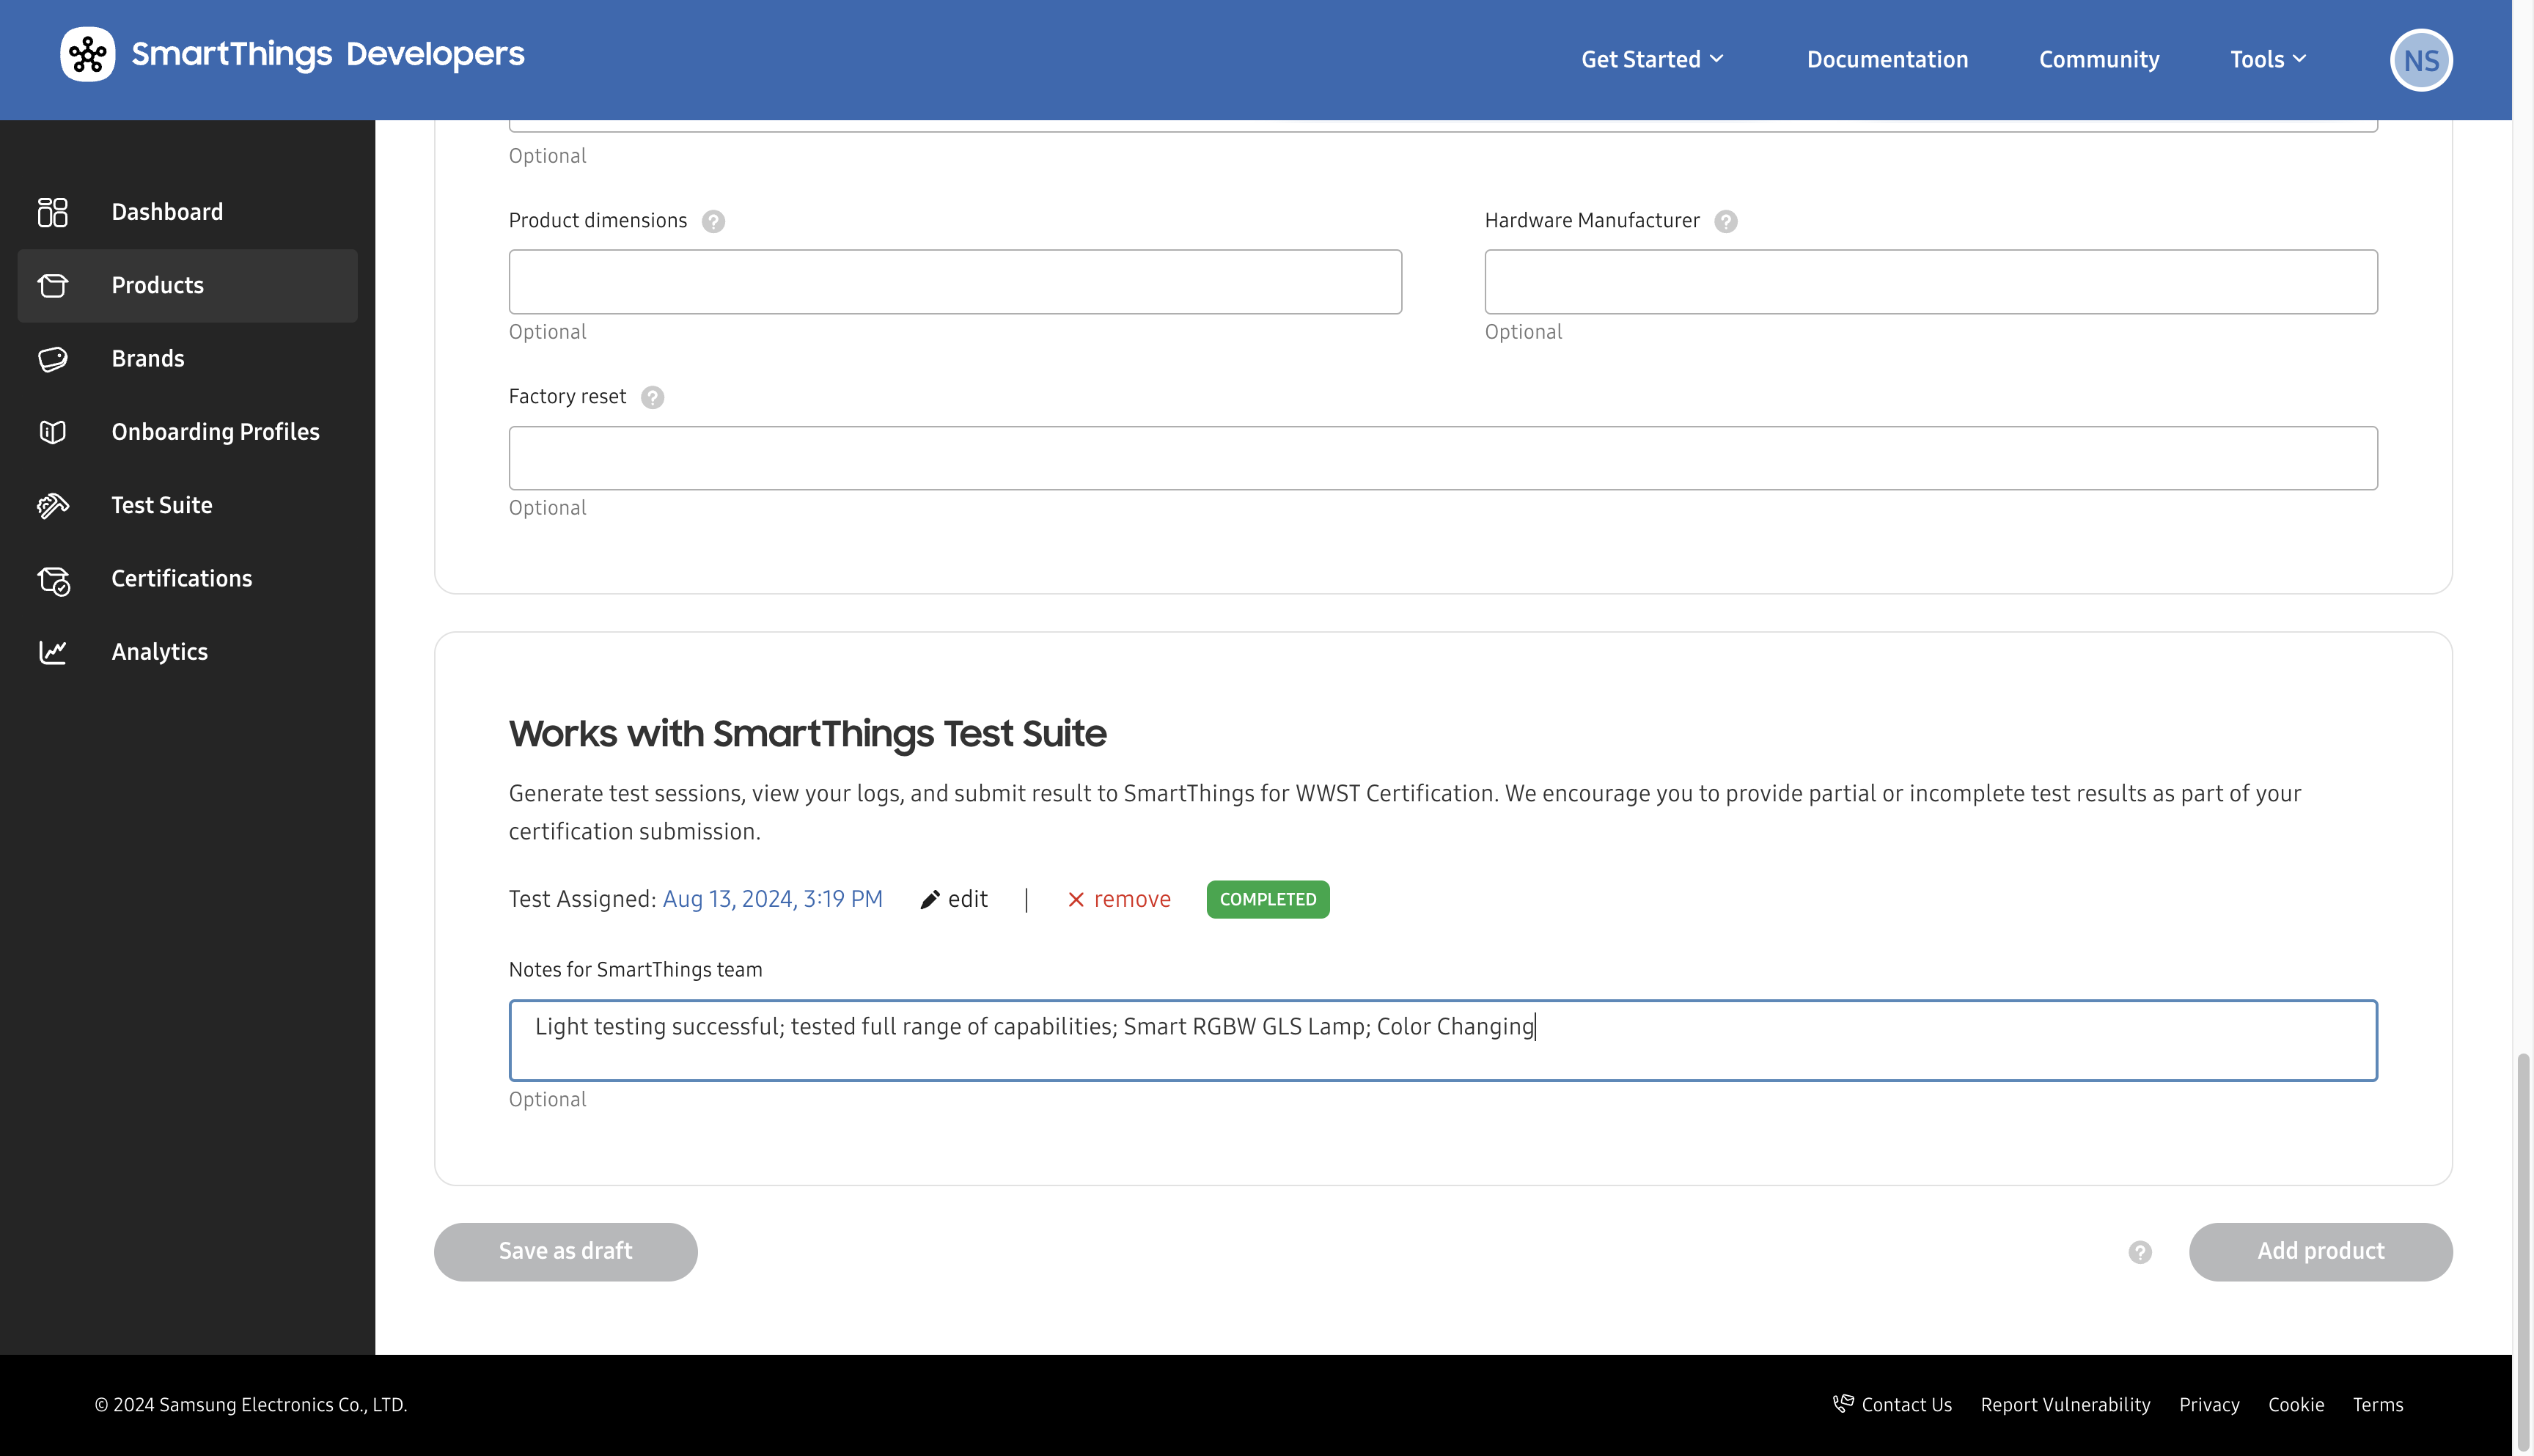Click the Factory reset help icon
Viewport: 2534px width, 1456px height.
click(x=653, y=397)
